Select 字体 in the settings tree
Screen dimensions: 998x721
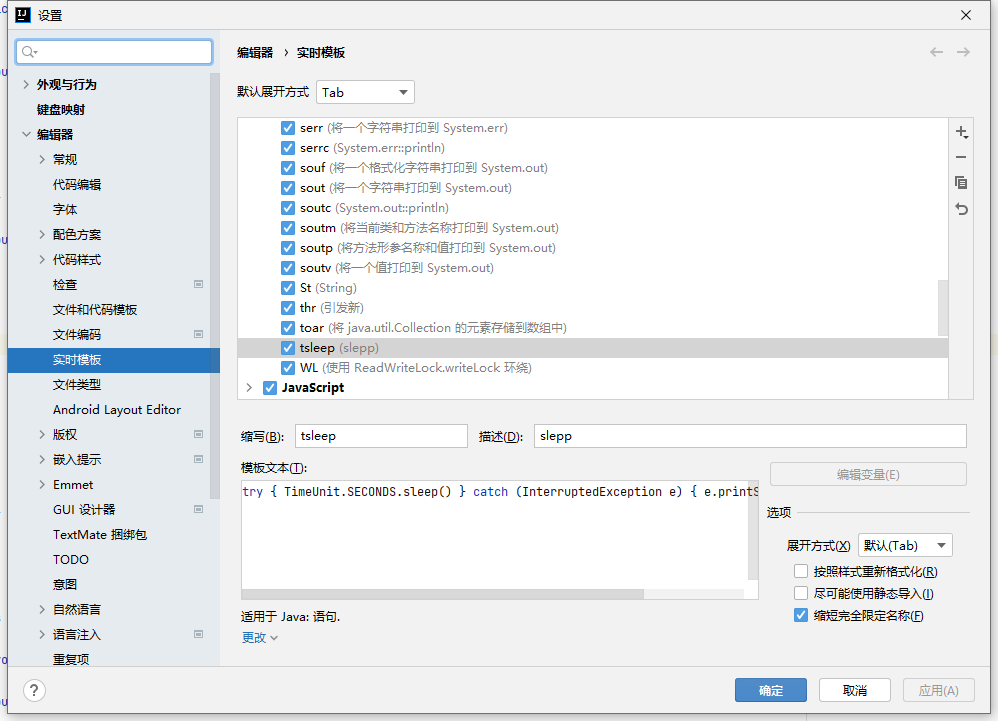click(x=65, y=209)
